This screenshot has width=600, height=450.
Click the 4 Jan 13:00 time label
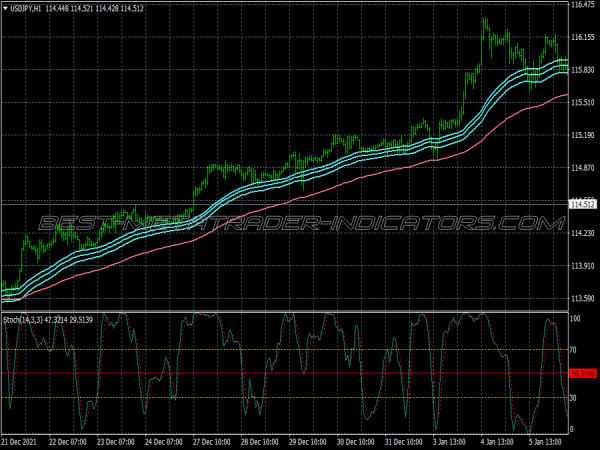(x=497, y=442)
